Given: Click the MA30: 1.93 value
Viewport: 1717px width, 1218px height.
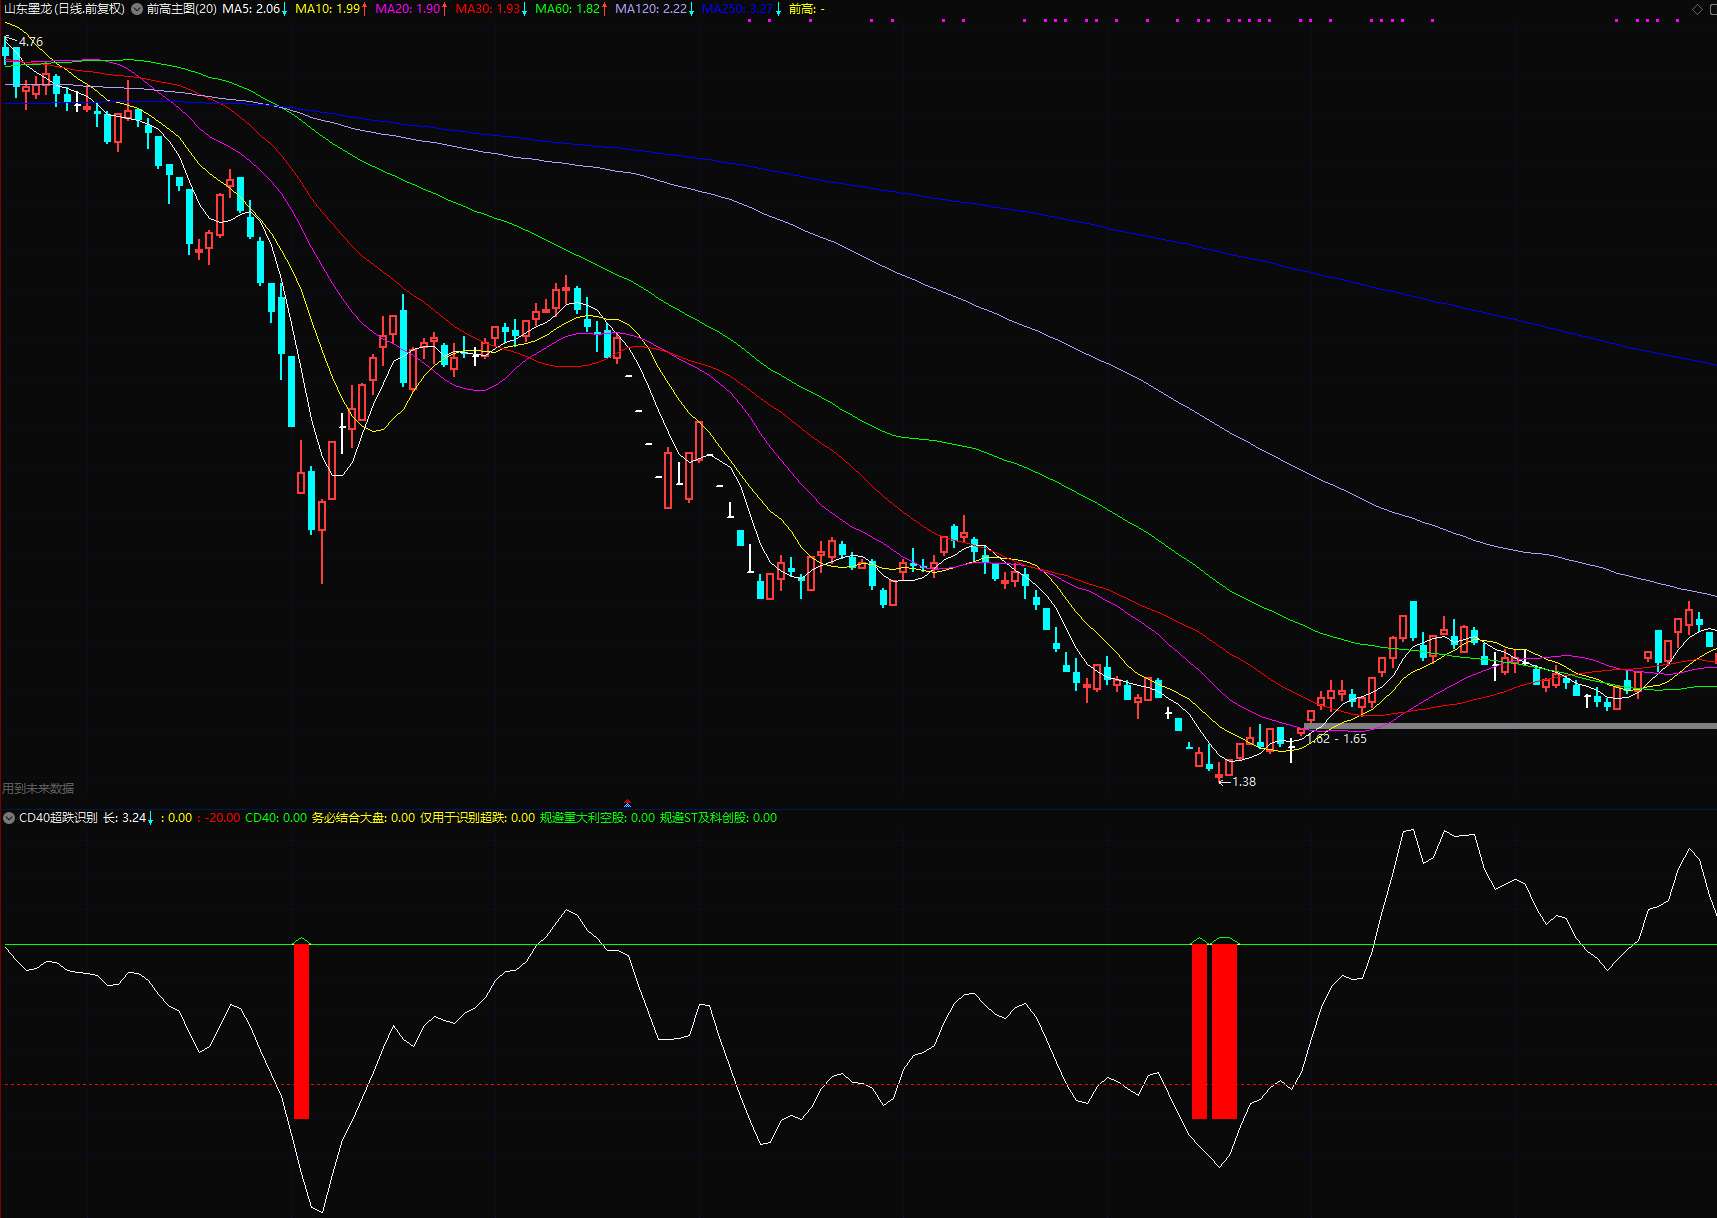Looking at the screenshot, I should click(x=487, y=9).
